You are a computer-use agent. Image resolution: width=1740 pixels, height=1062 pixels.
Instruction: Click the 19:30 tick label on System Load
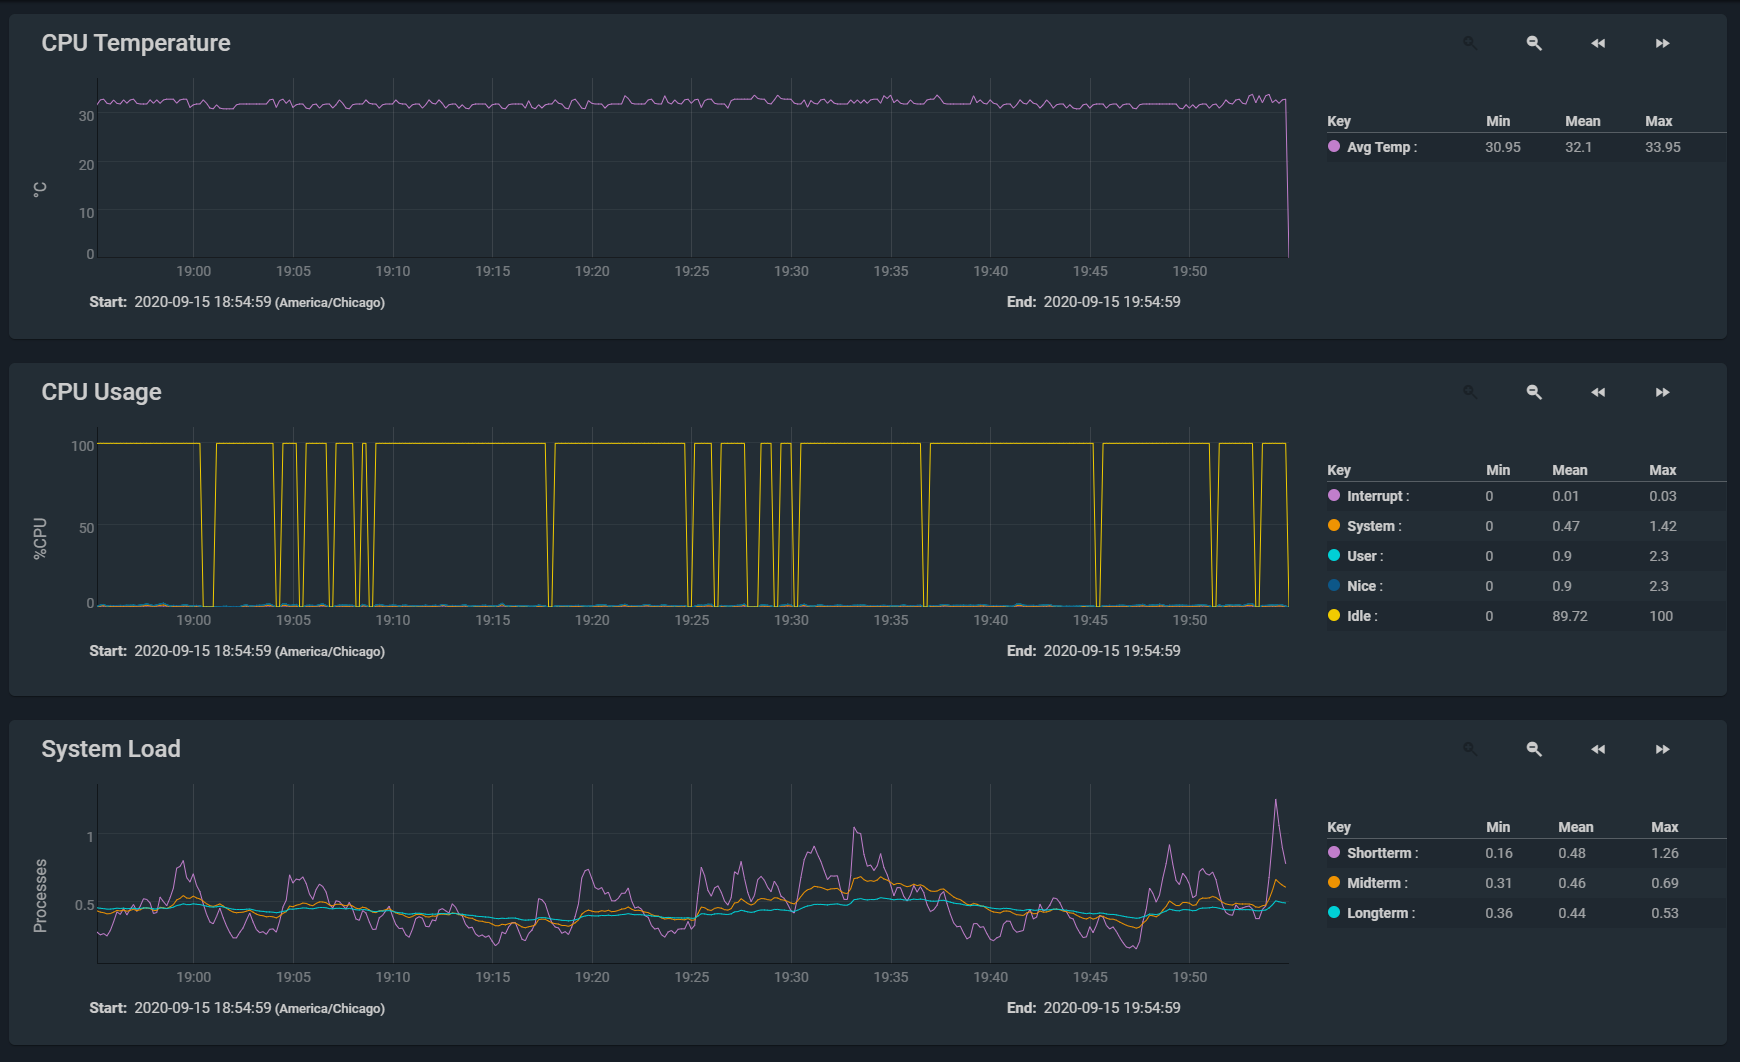tap(791, 977)
